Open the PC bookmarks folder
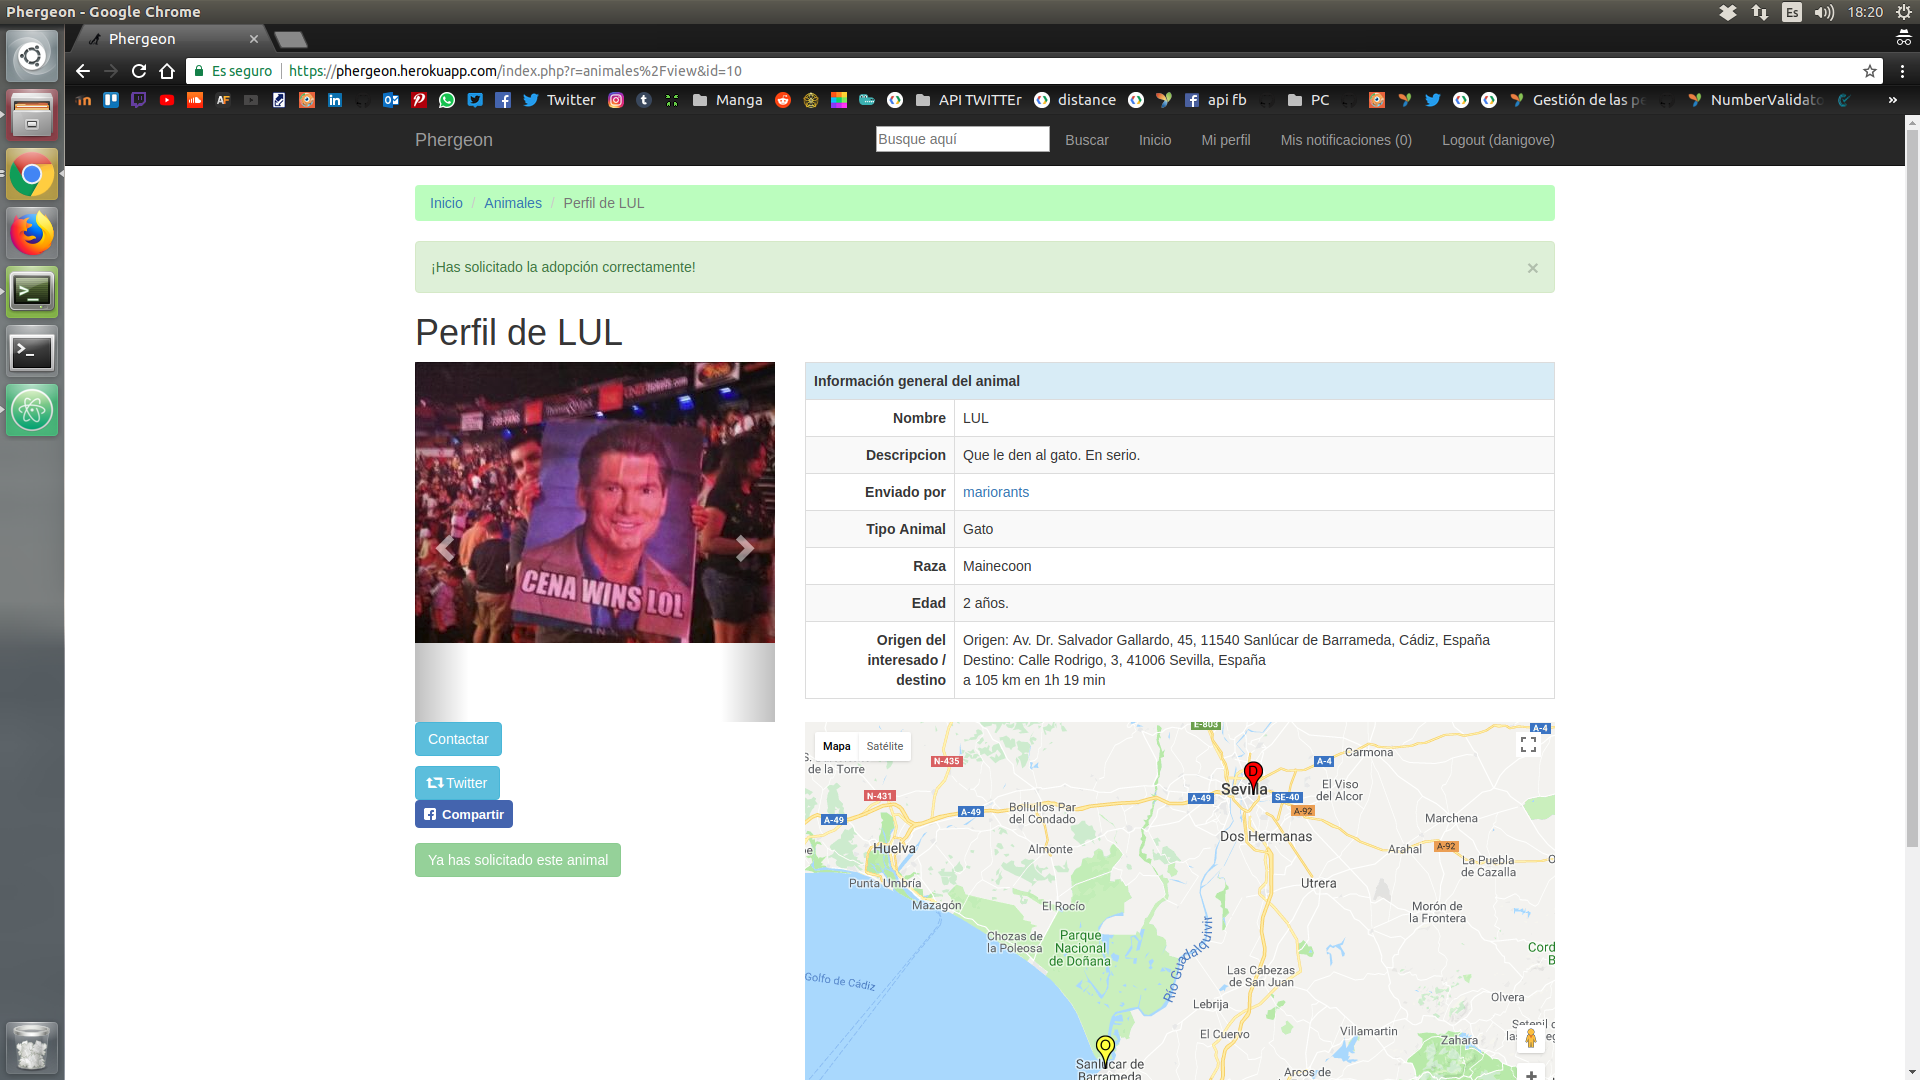The width and height of the screenshot is (1920, 1080). (1308, 100)
